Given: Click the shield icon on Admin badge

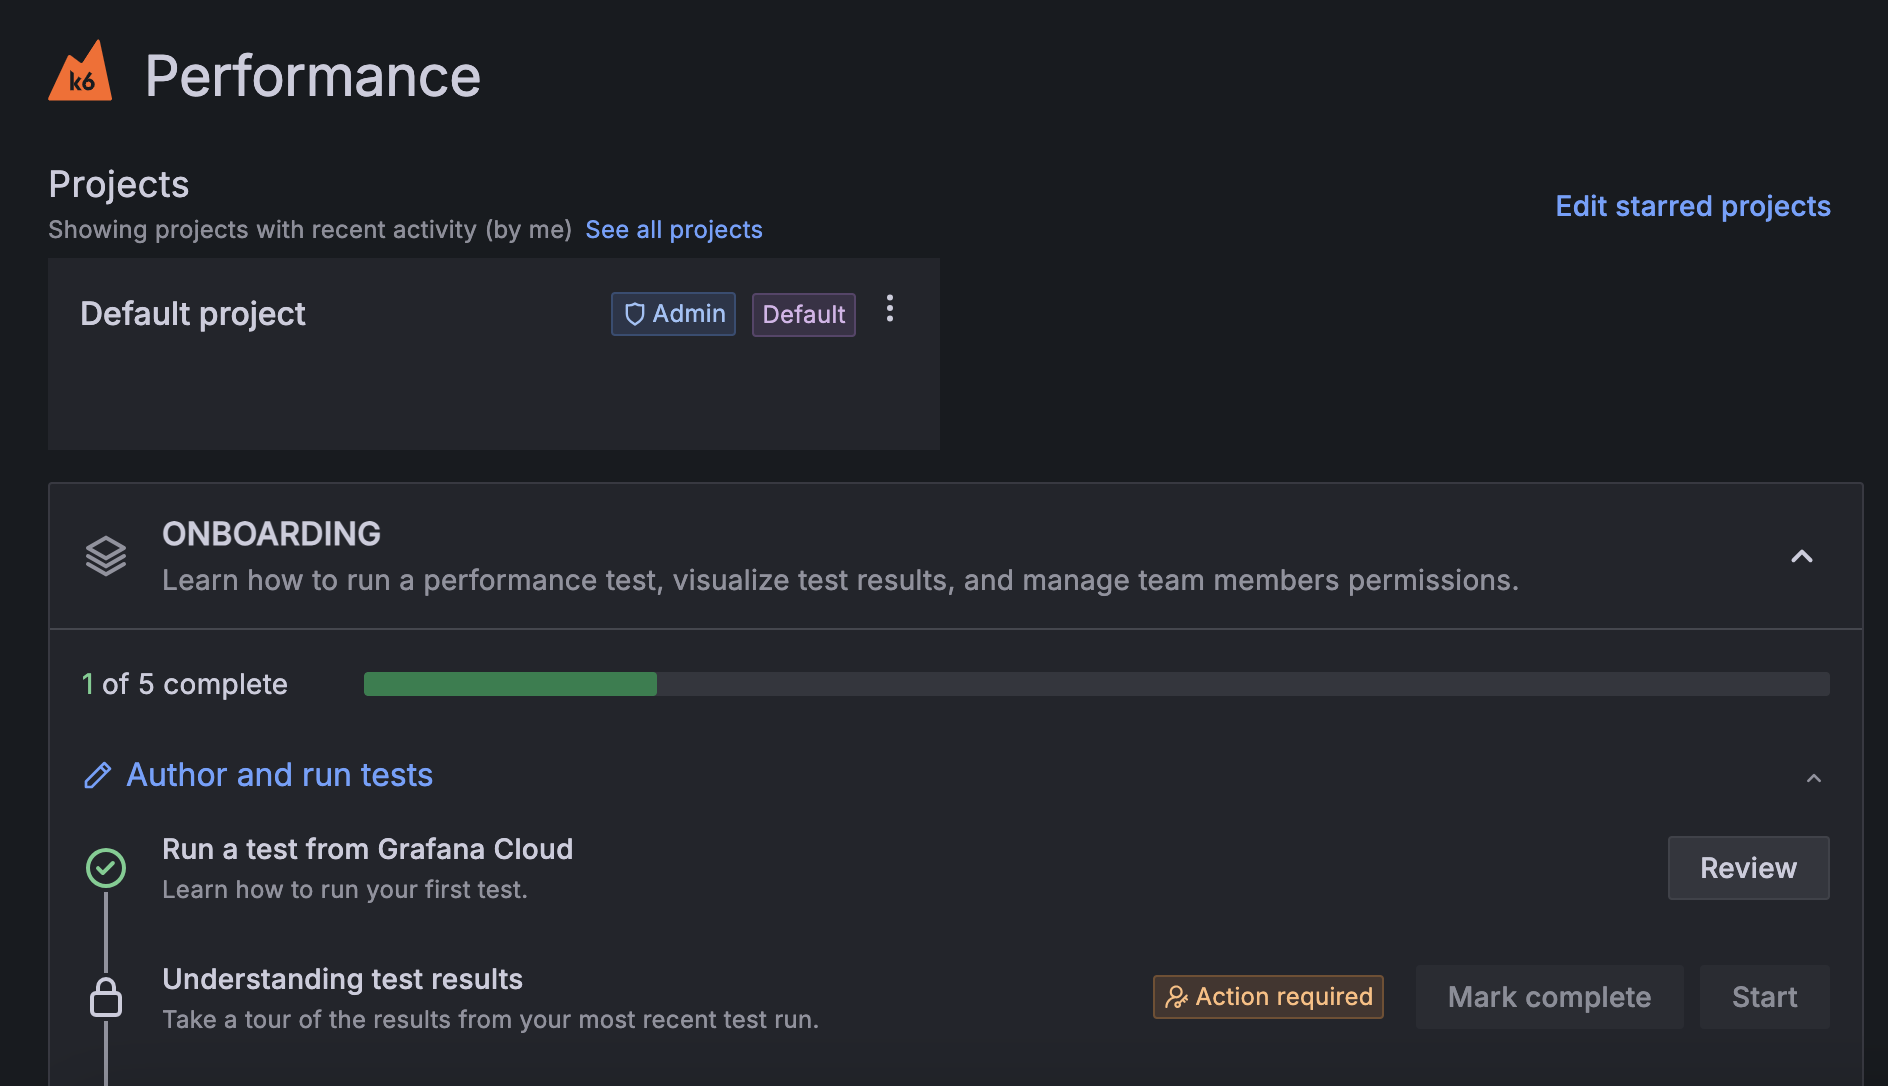Looking at the screenshot, I should pos(634,314).
